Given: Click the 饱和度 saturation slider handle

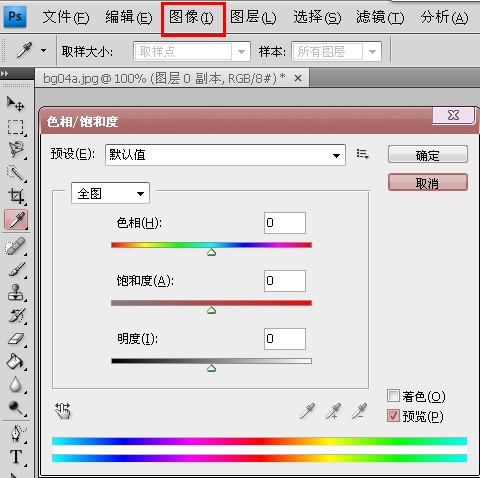Looking at the screenshot, I should pos(211,311).
